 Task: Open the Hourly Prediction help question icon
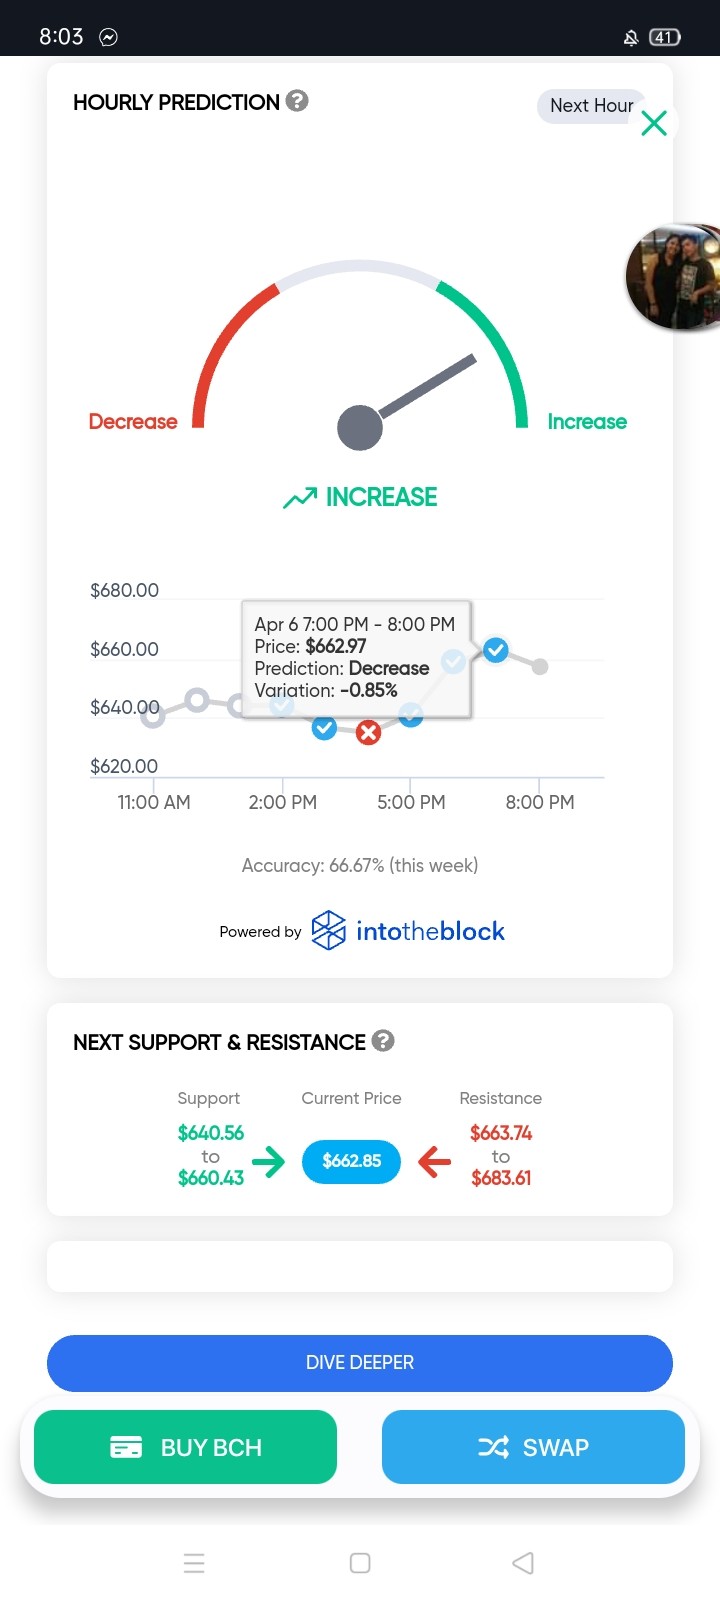(297, 101)
